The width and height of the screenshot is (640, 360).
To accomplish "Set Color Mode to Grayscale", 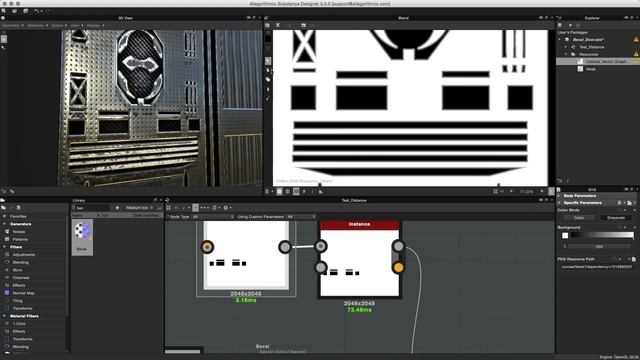I will 616,218.
